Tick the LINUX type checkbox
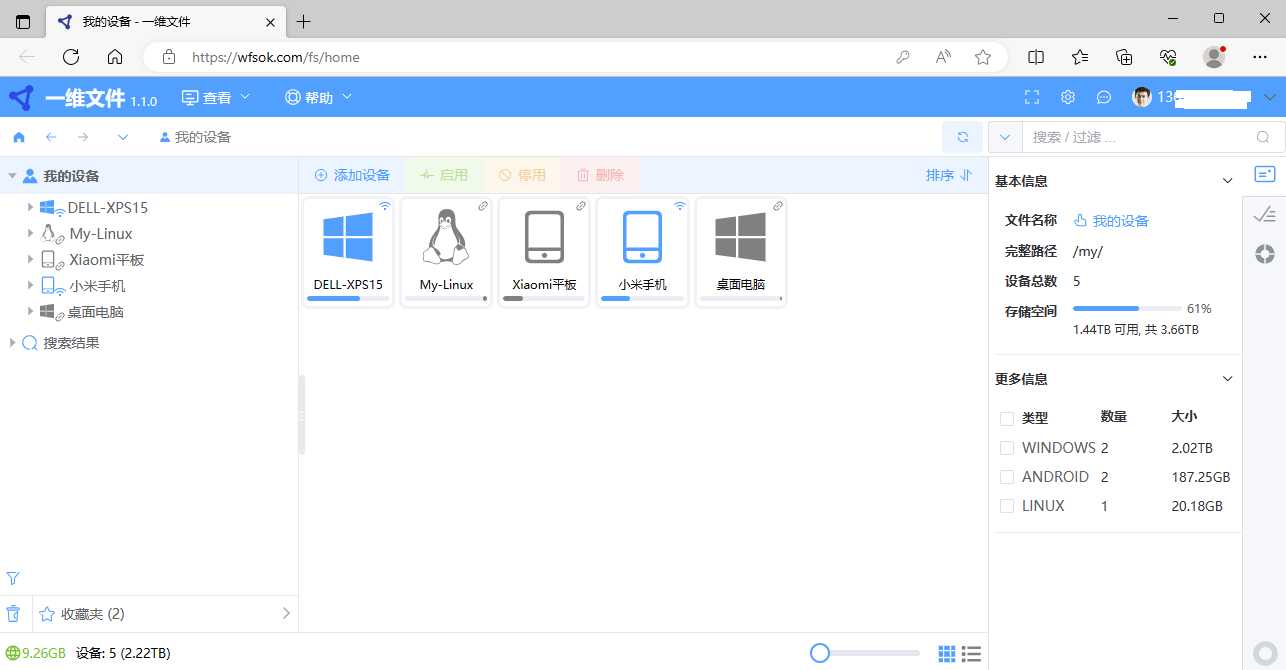The image size is (1286, 670). click(1007, 506)
